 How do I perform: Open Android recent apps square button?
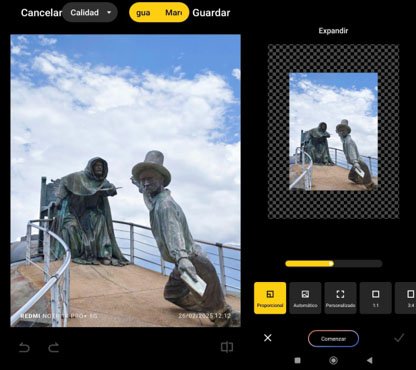[298, 360]
